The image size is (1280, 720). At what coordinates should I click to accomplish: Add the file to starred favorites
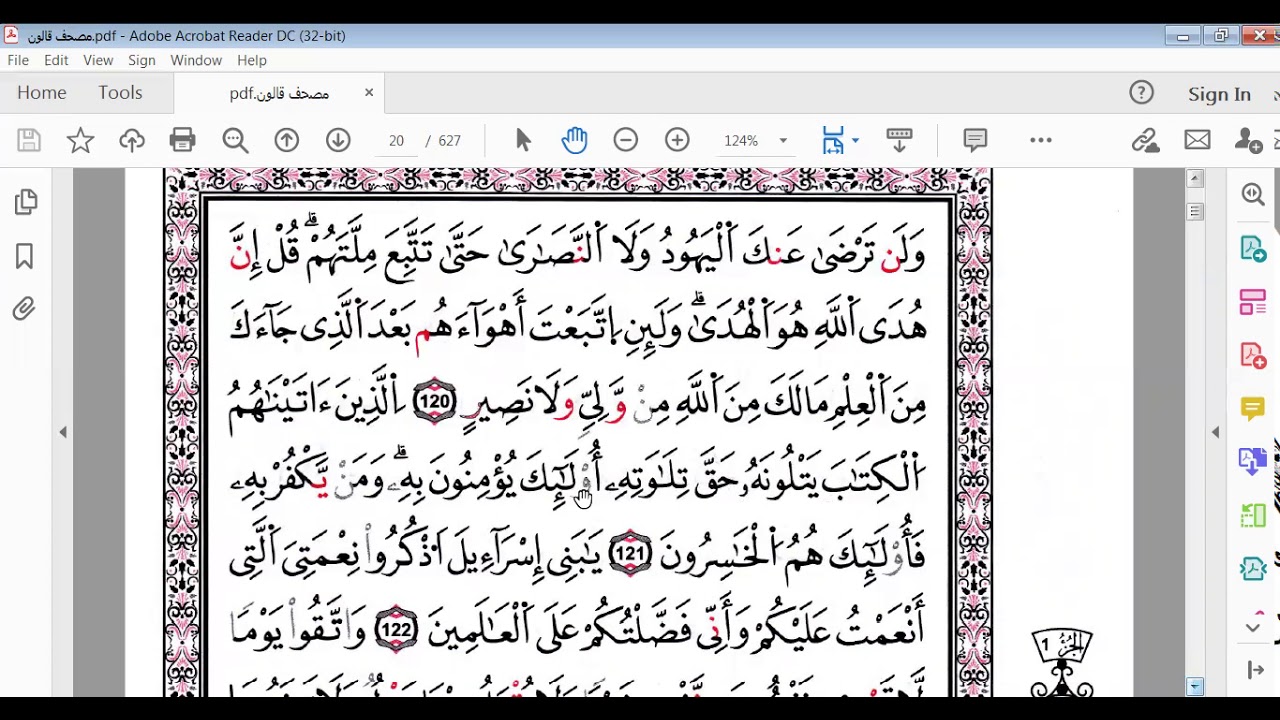click(x=80, y=141)
